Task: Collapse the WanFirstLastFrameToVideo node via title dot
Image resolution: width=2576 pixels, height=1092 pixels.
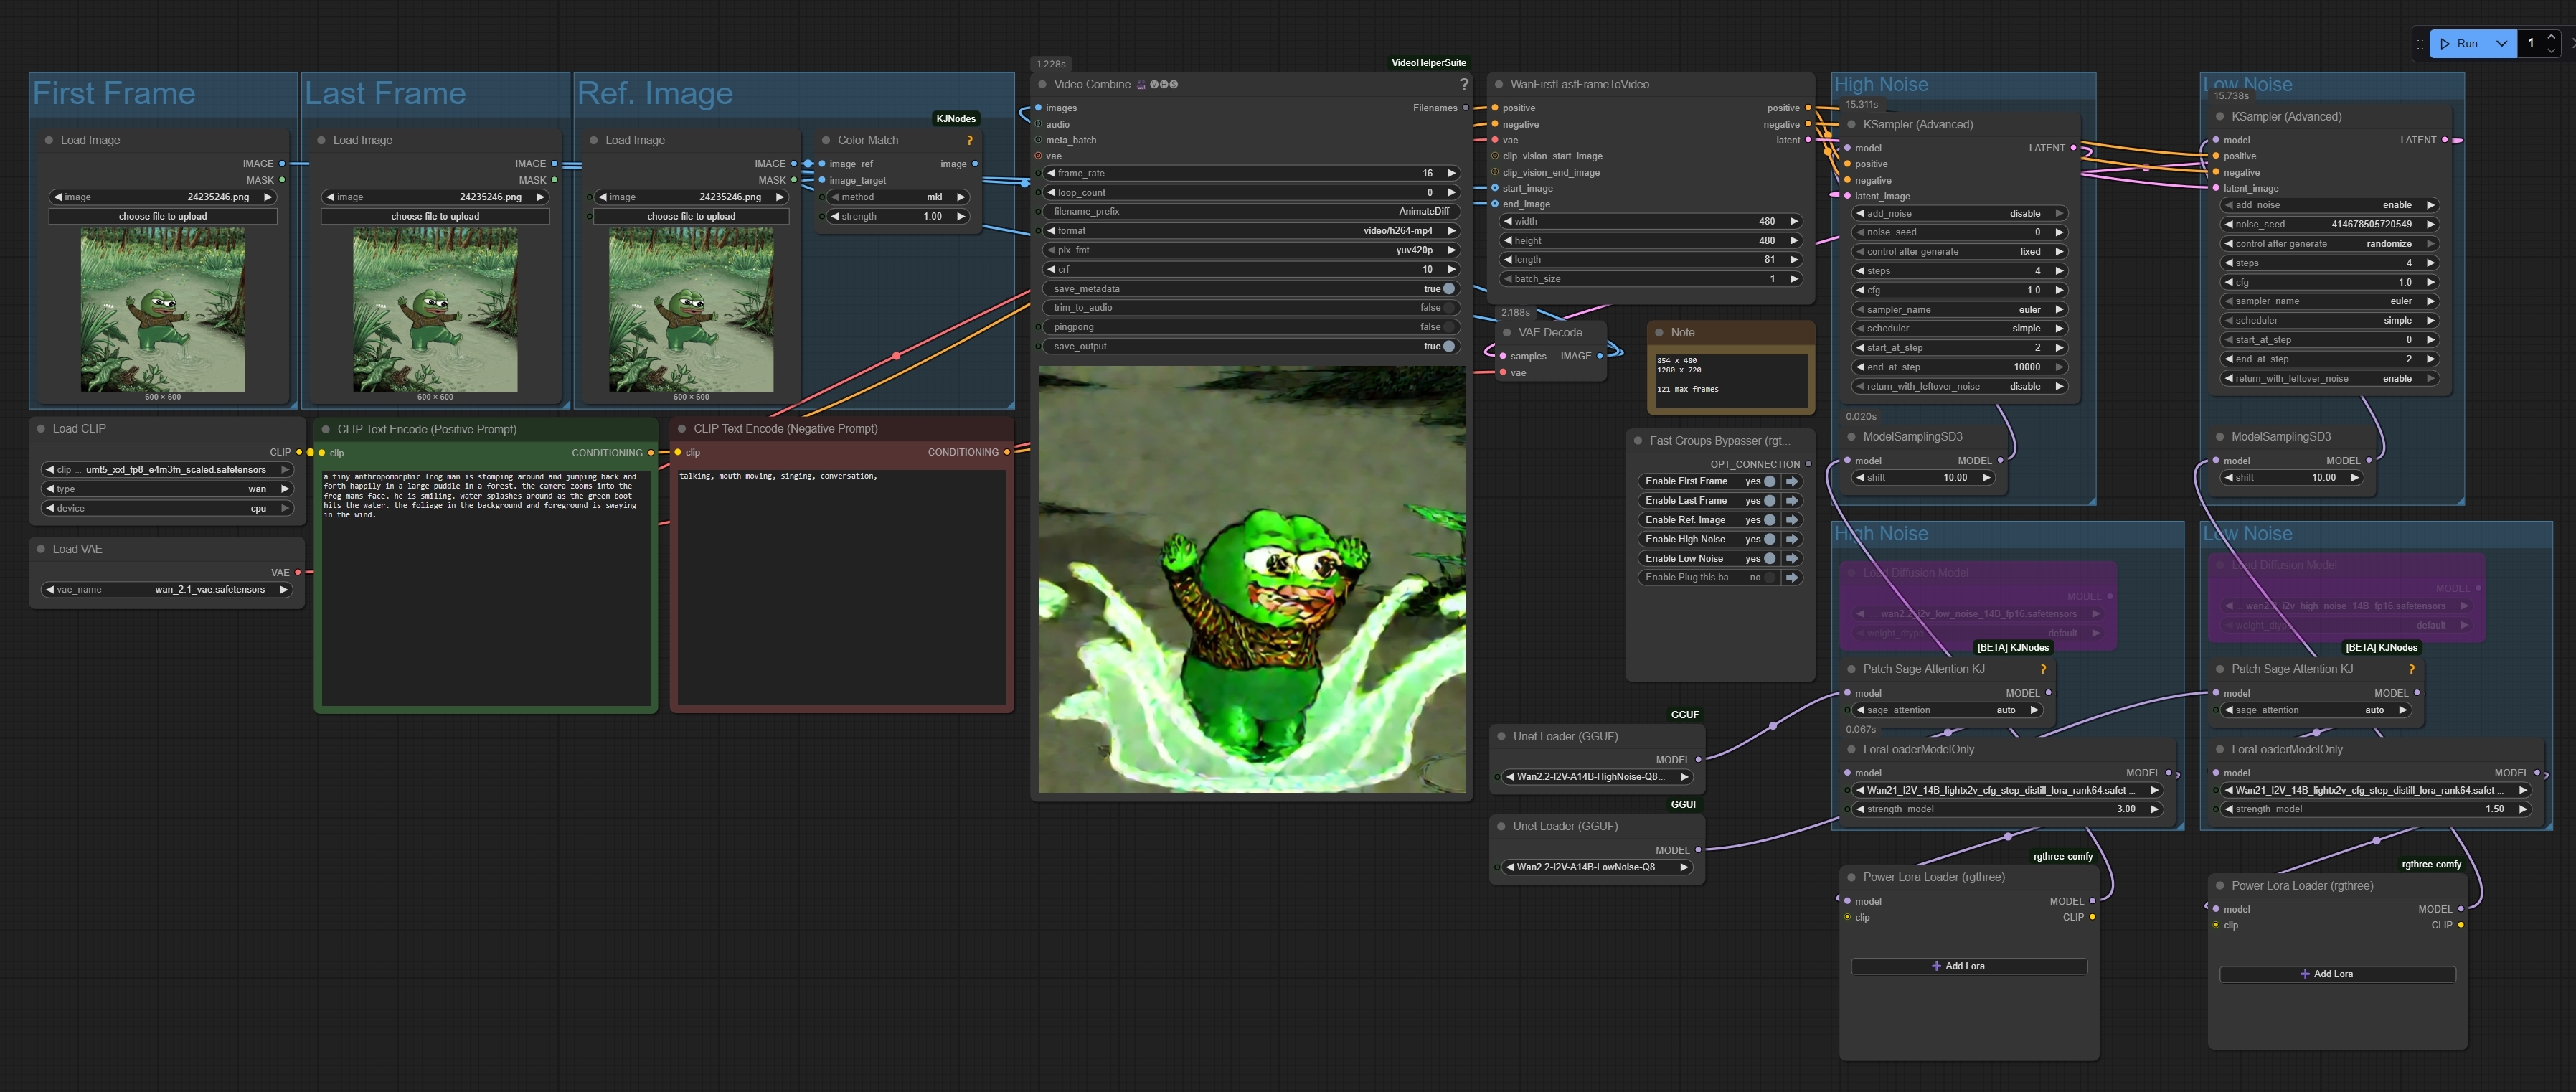Action: (1499, 84)
